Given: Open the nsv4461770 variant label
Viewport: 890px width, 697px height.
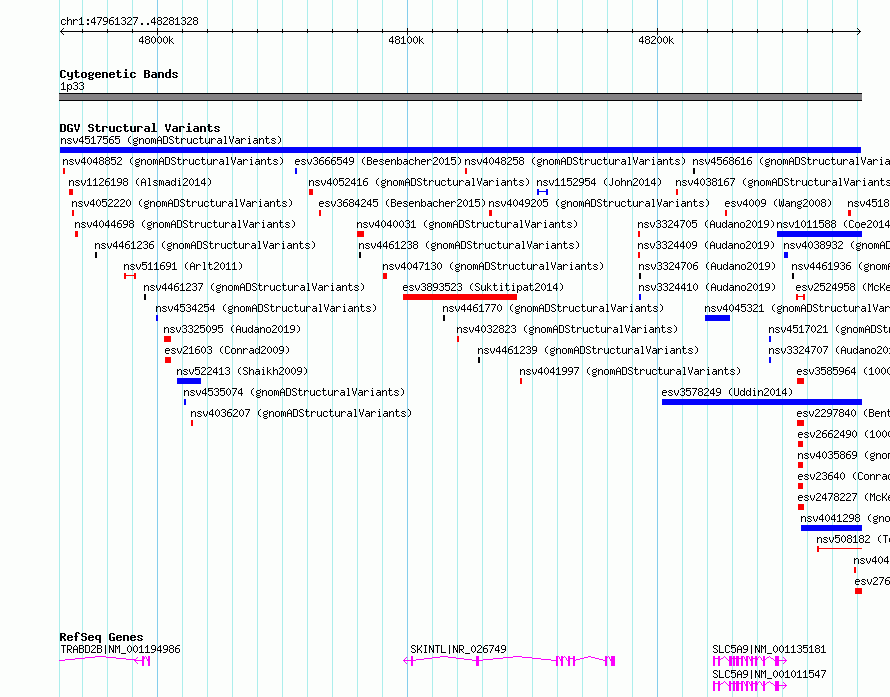Looking at the screenshot, I should 553,308.
